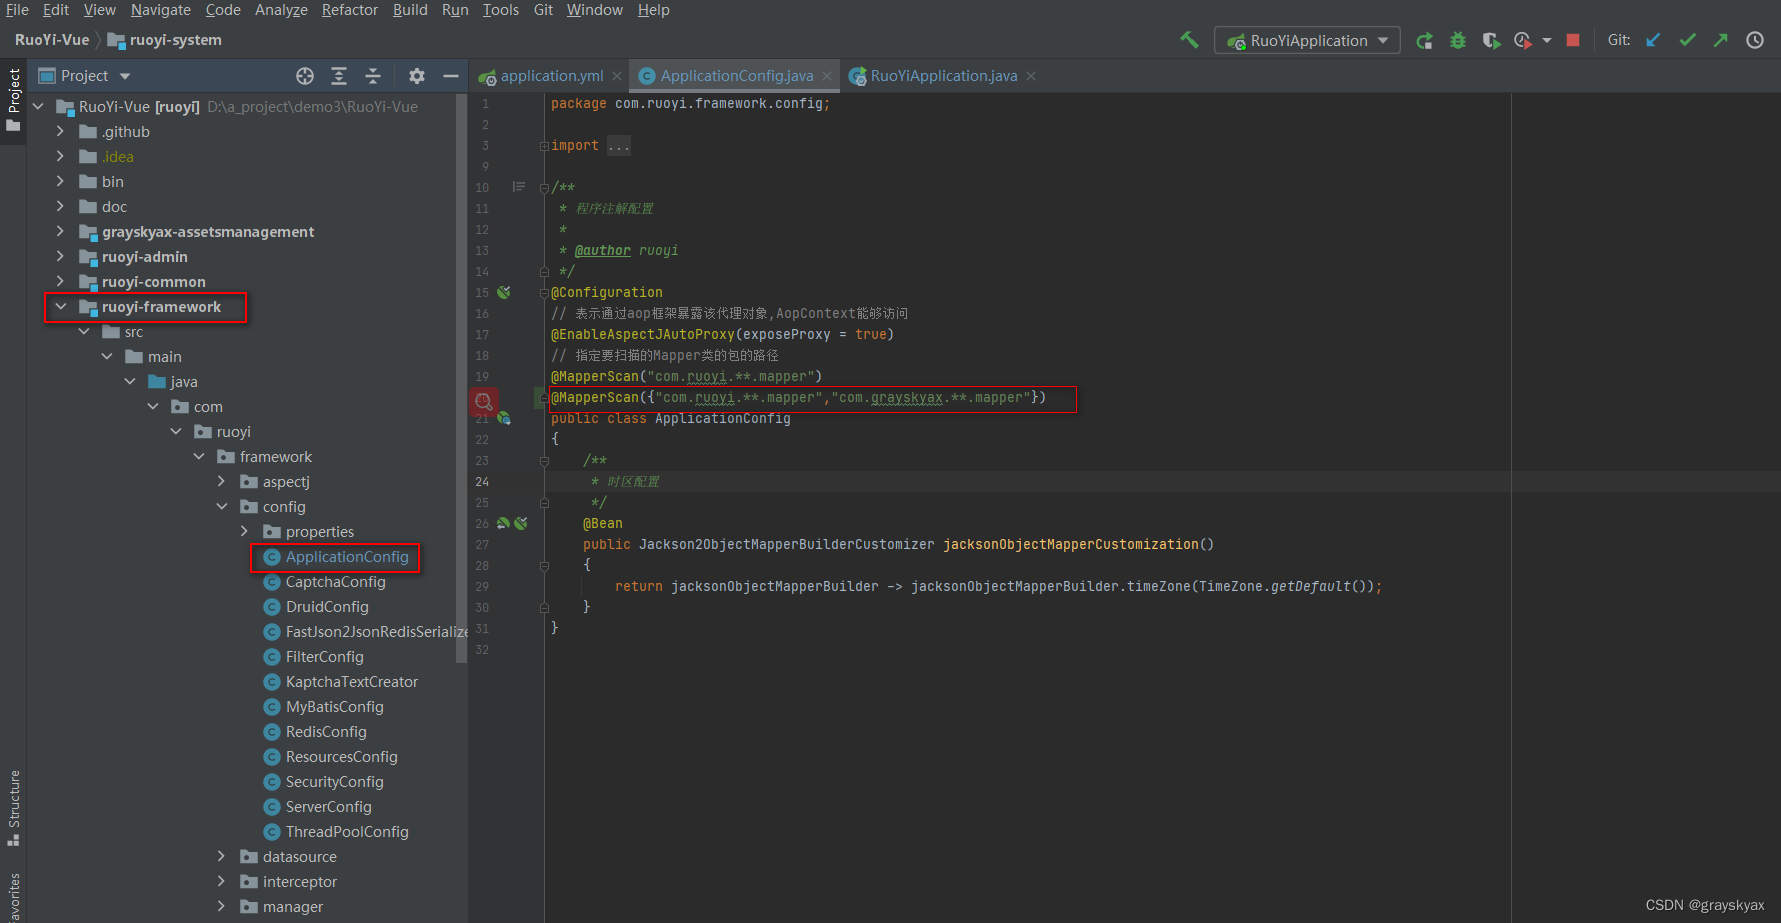
Task: Unfold the collapsed import block
Action: [x=544, y=146]
